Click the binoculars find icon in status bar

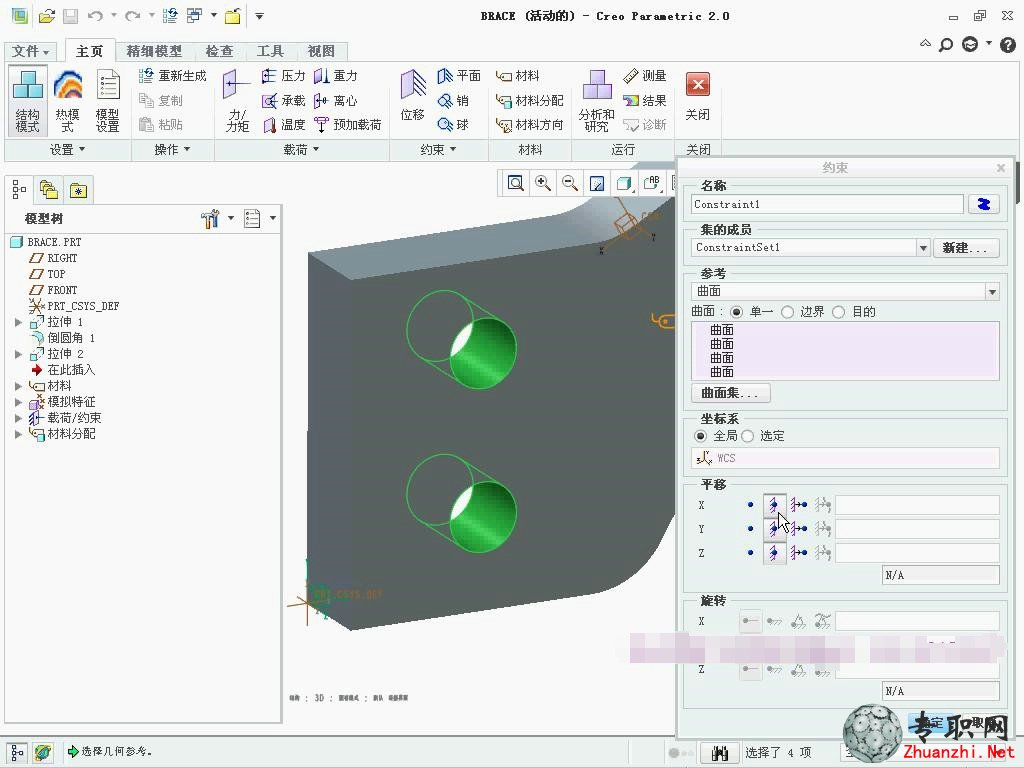pyautogui.click(x=720, y=753)
